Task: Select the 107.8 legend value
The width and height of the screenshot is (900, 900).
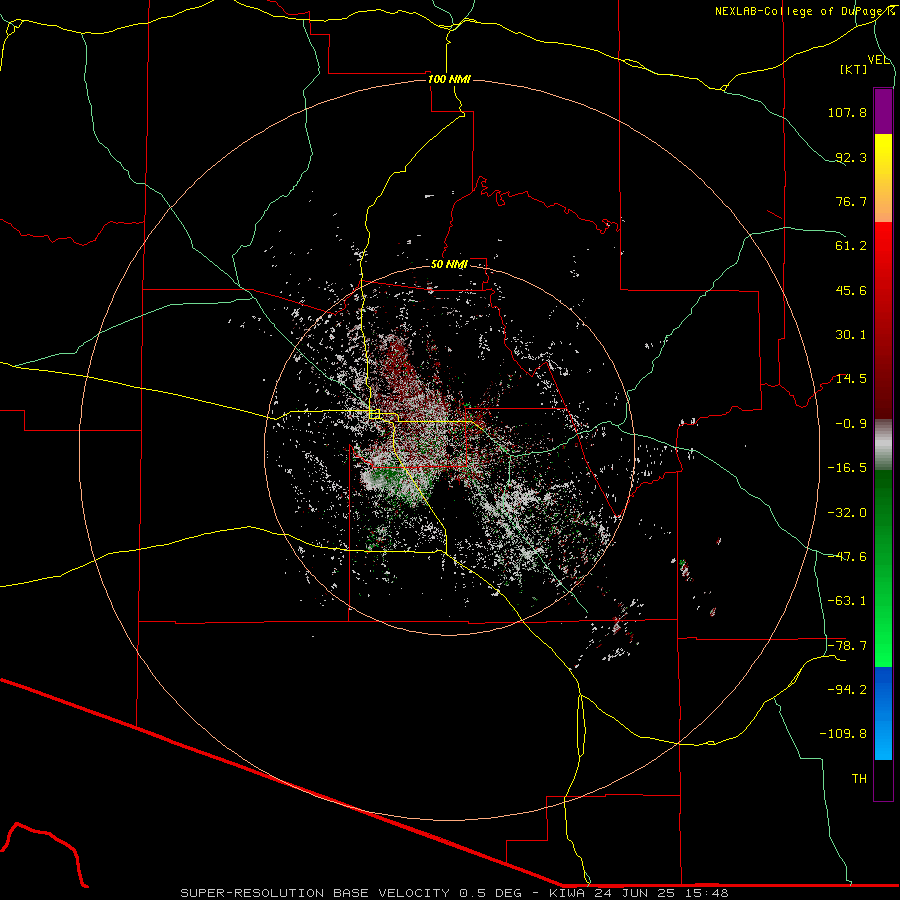Action: pos(847,112)
